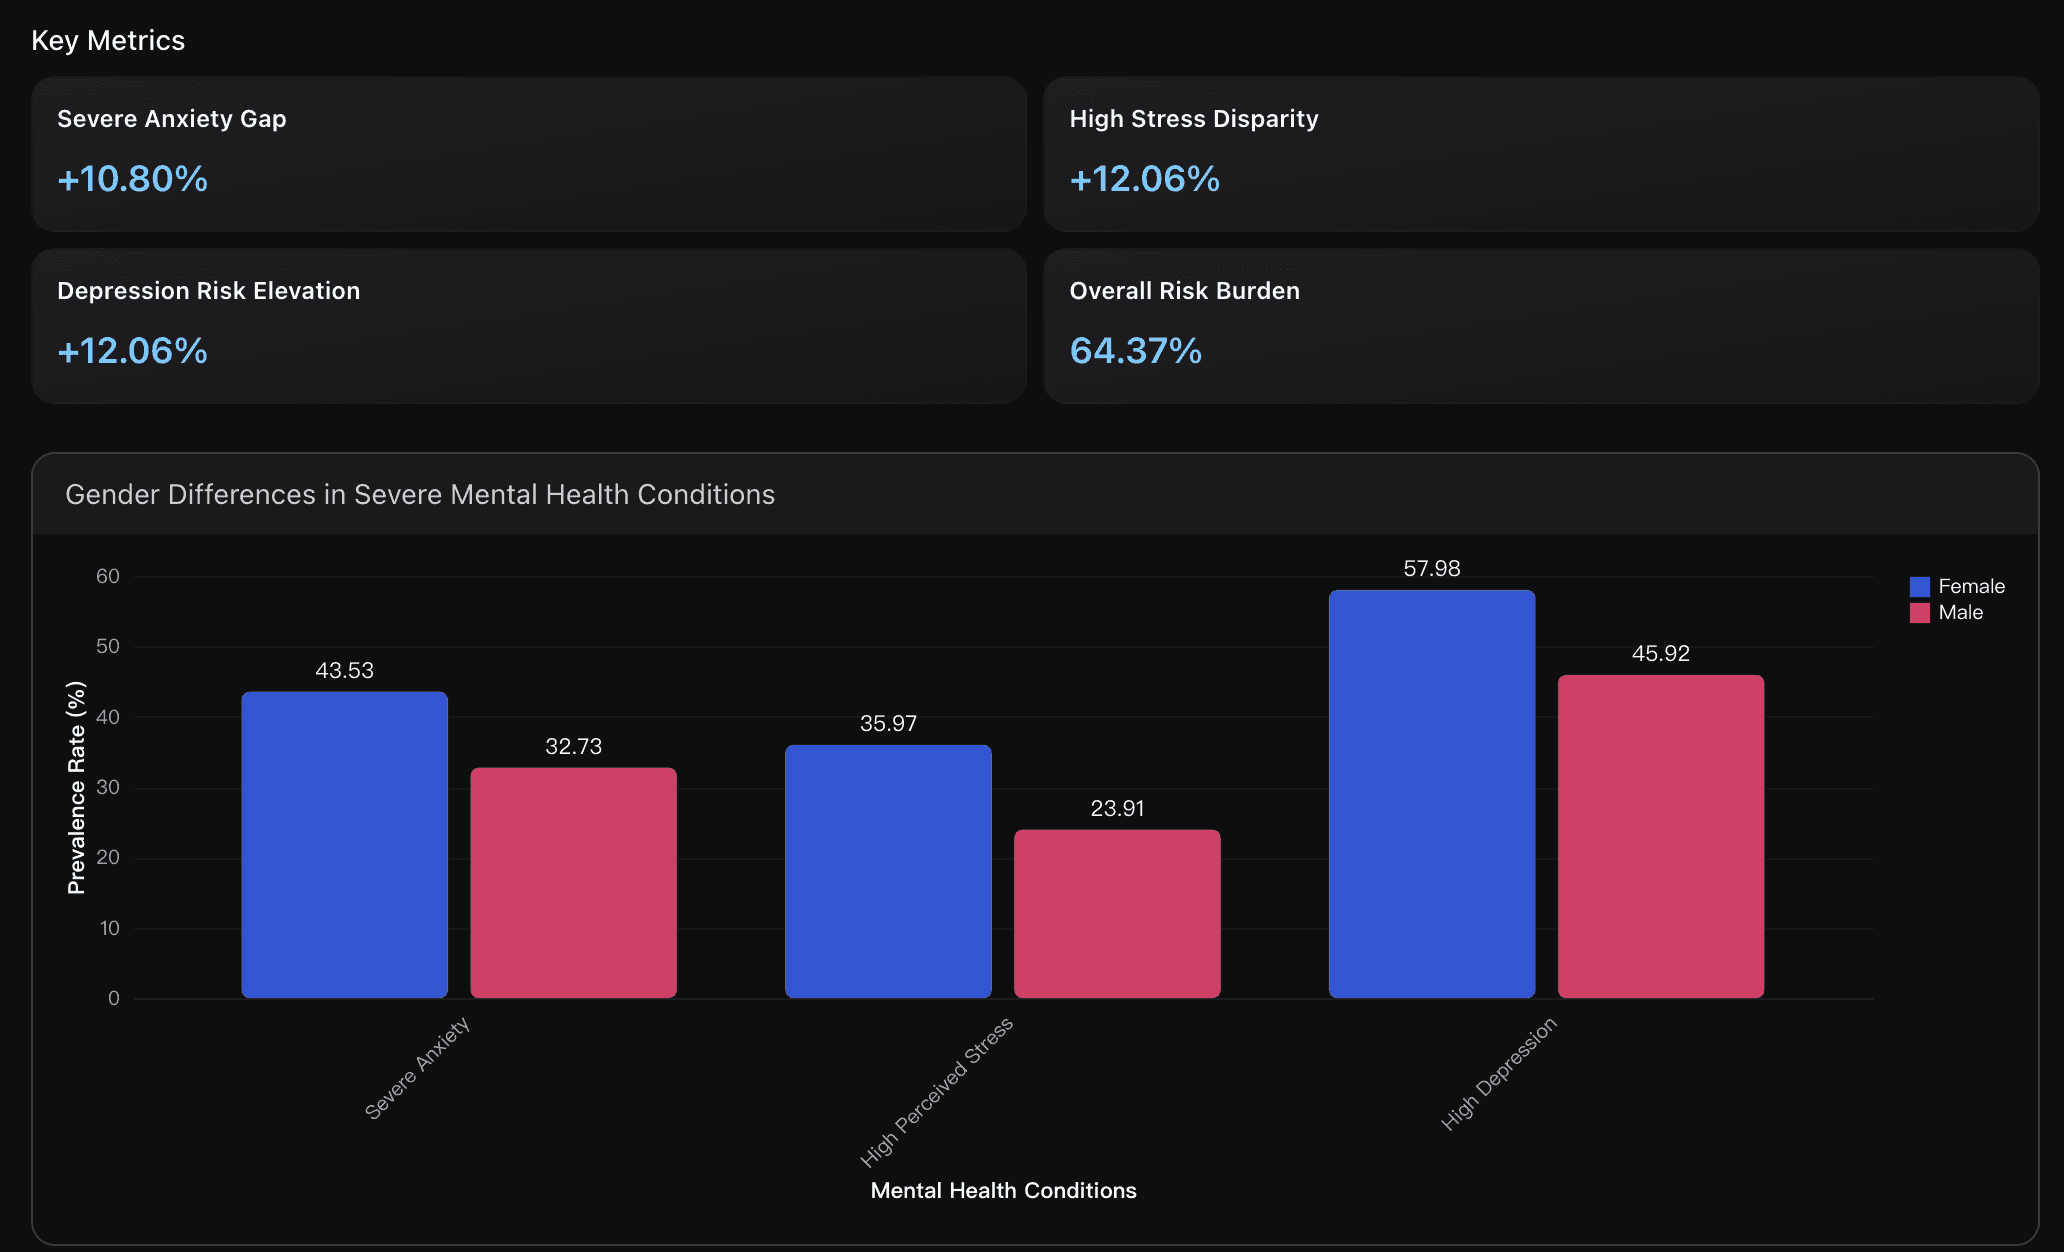The width and height of the screenshot is (2064, 1252).
Task: Click the 57.98 data label
Action: click(x=1431, y=569)
